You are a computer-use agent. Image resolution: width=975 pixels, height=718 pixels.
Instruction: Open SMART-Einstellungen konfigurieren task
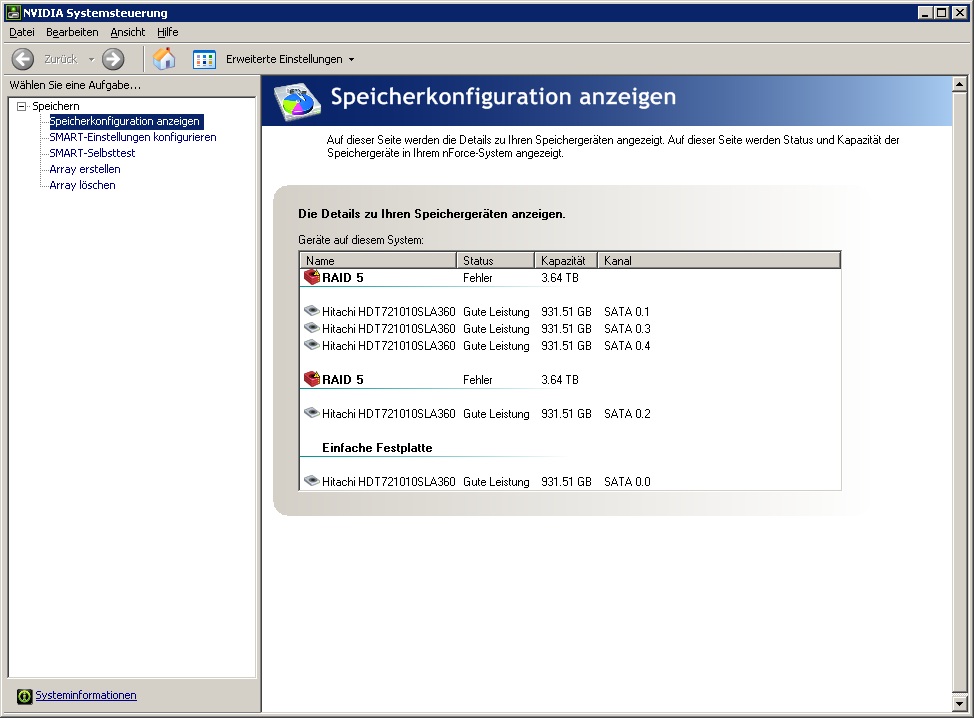point(133,137)
